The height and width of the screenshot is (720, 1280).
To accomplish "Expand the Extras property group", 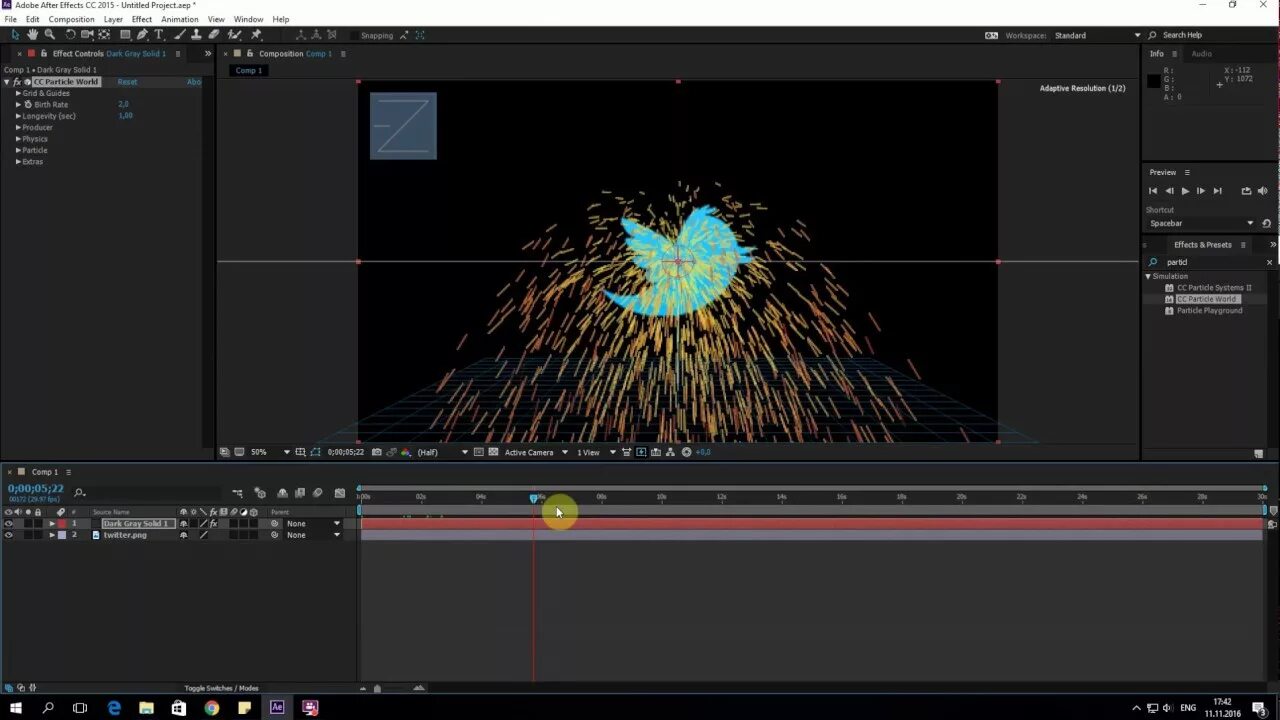I will (x=18, y=161).
